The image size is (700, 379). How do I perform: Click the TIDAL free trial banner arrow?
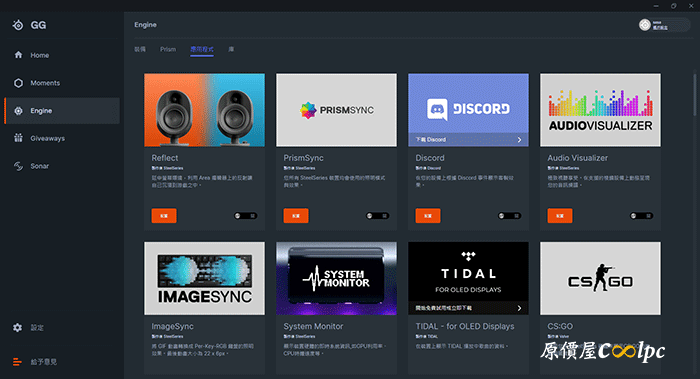(x=519, y=308)
